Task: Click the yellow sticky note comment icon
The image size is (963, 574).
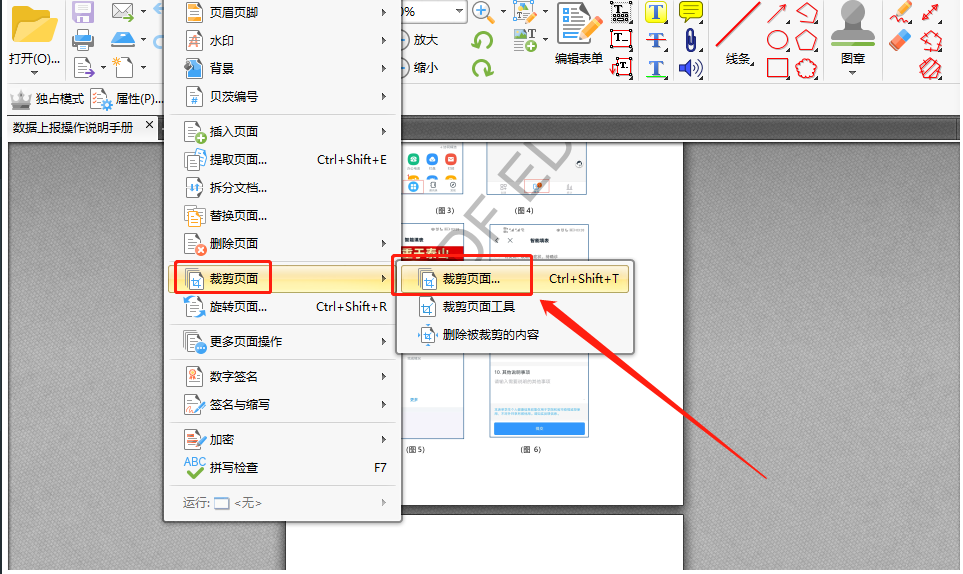Action: pyautogui.click(x=691, y=12)
